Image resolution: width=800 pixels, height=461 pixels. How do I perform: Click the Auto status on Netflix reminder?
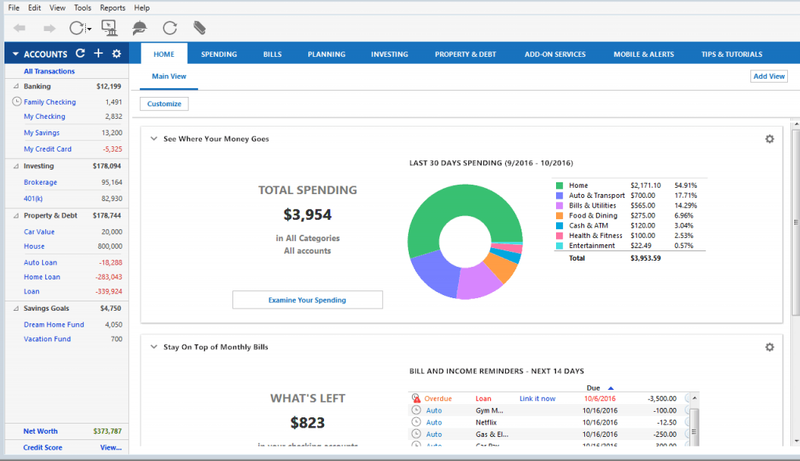pos(434,422)
